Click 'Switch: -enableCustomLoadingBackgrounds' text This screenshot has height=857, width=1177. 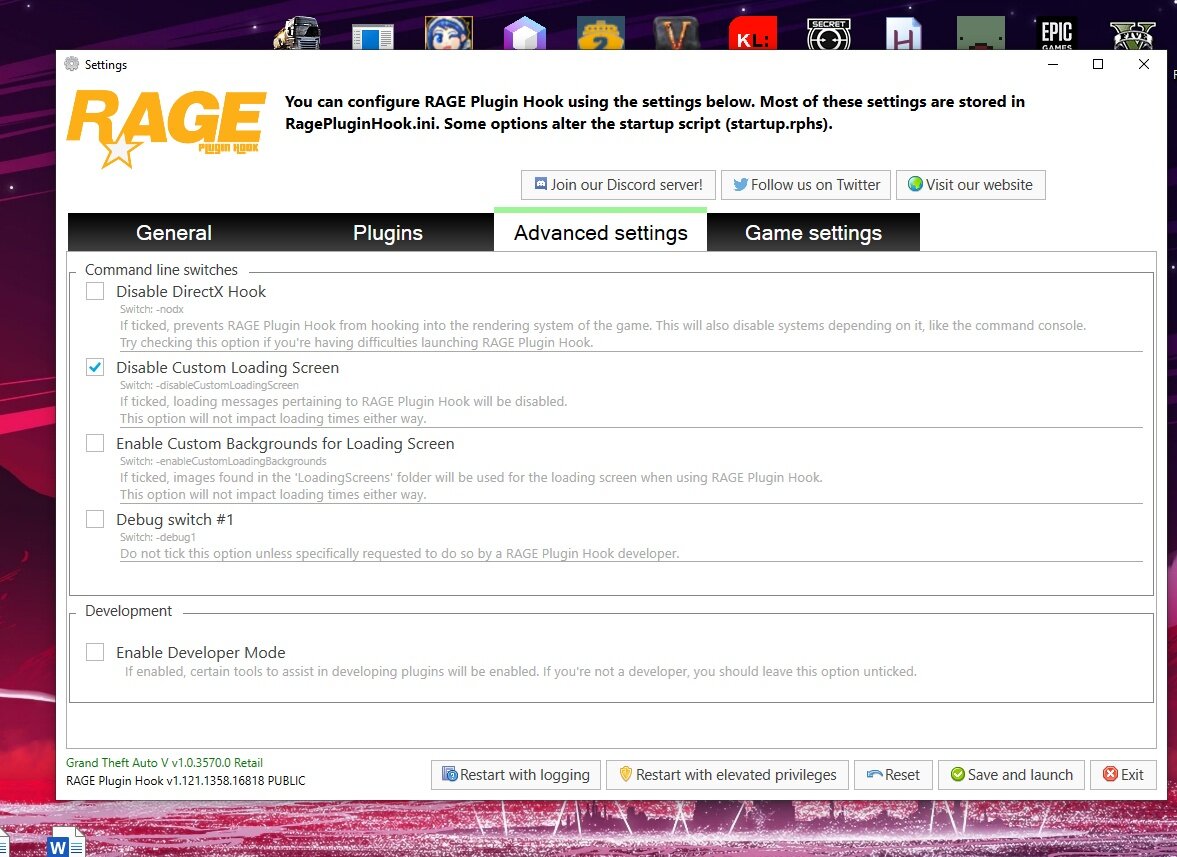coord(223,461)
